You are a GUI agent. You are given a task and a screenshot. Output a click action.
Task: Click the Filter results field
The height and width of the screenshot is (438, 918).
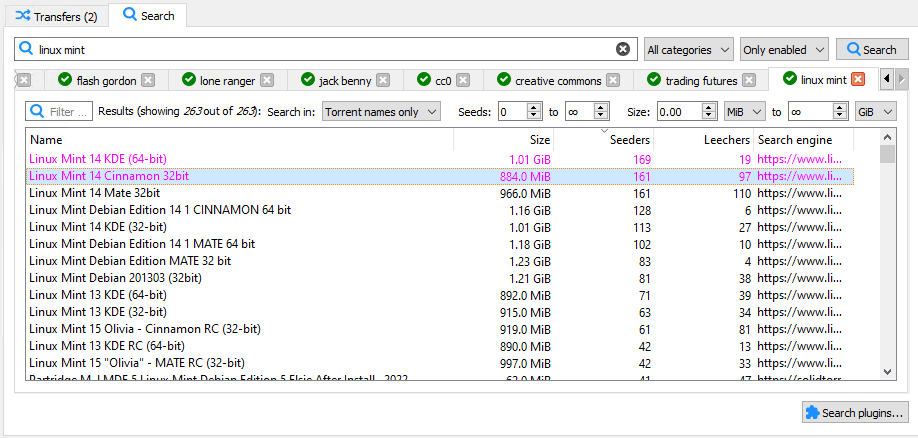click(59, 111)
